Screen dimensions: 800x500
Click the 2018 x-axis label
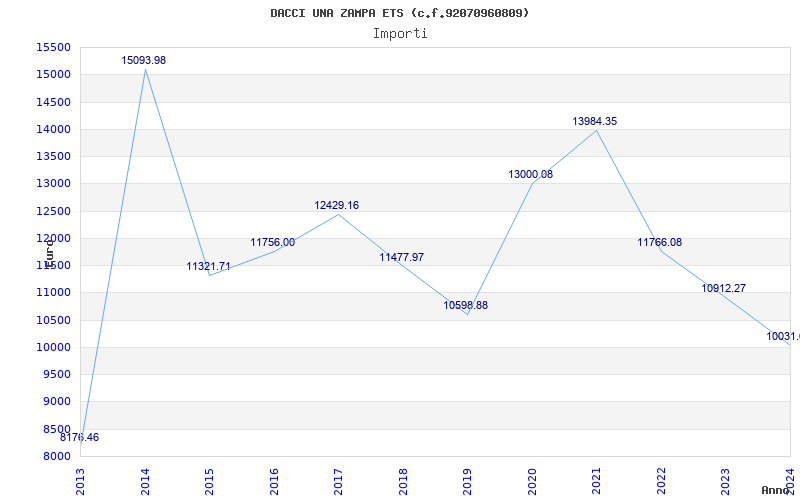403,481
